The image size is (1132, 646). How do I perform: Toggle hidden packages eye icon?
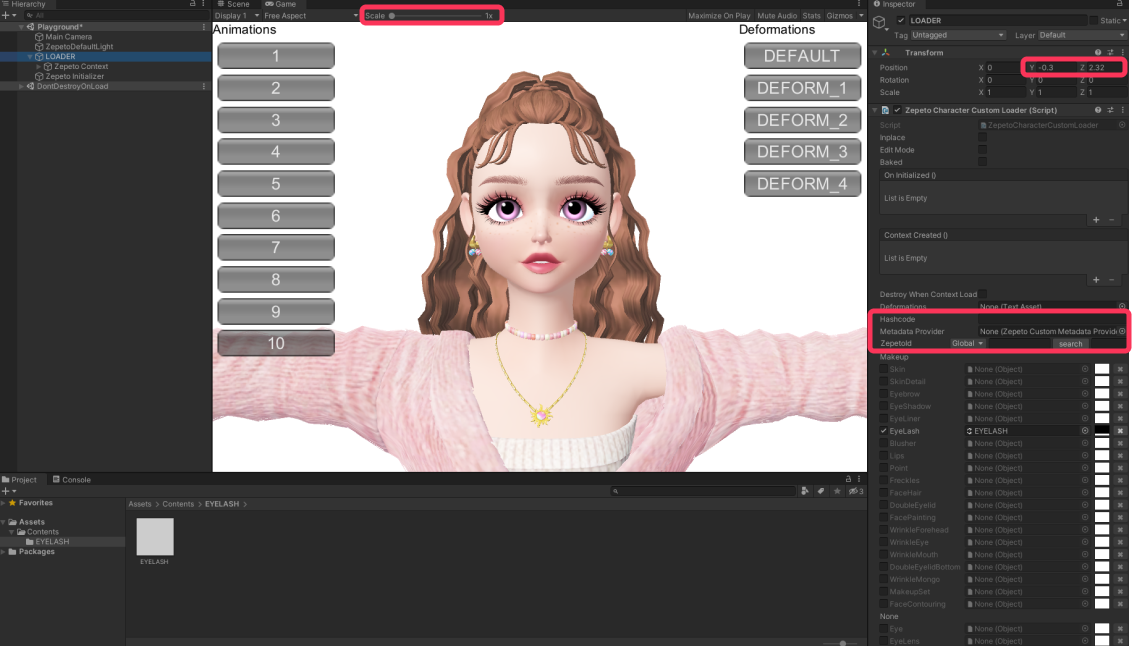pos(855,491)
